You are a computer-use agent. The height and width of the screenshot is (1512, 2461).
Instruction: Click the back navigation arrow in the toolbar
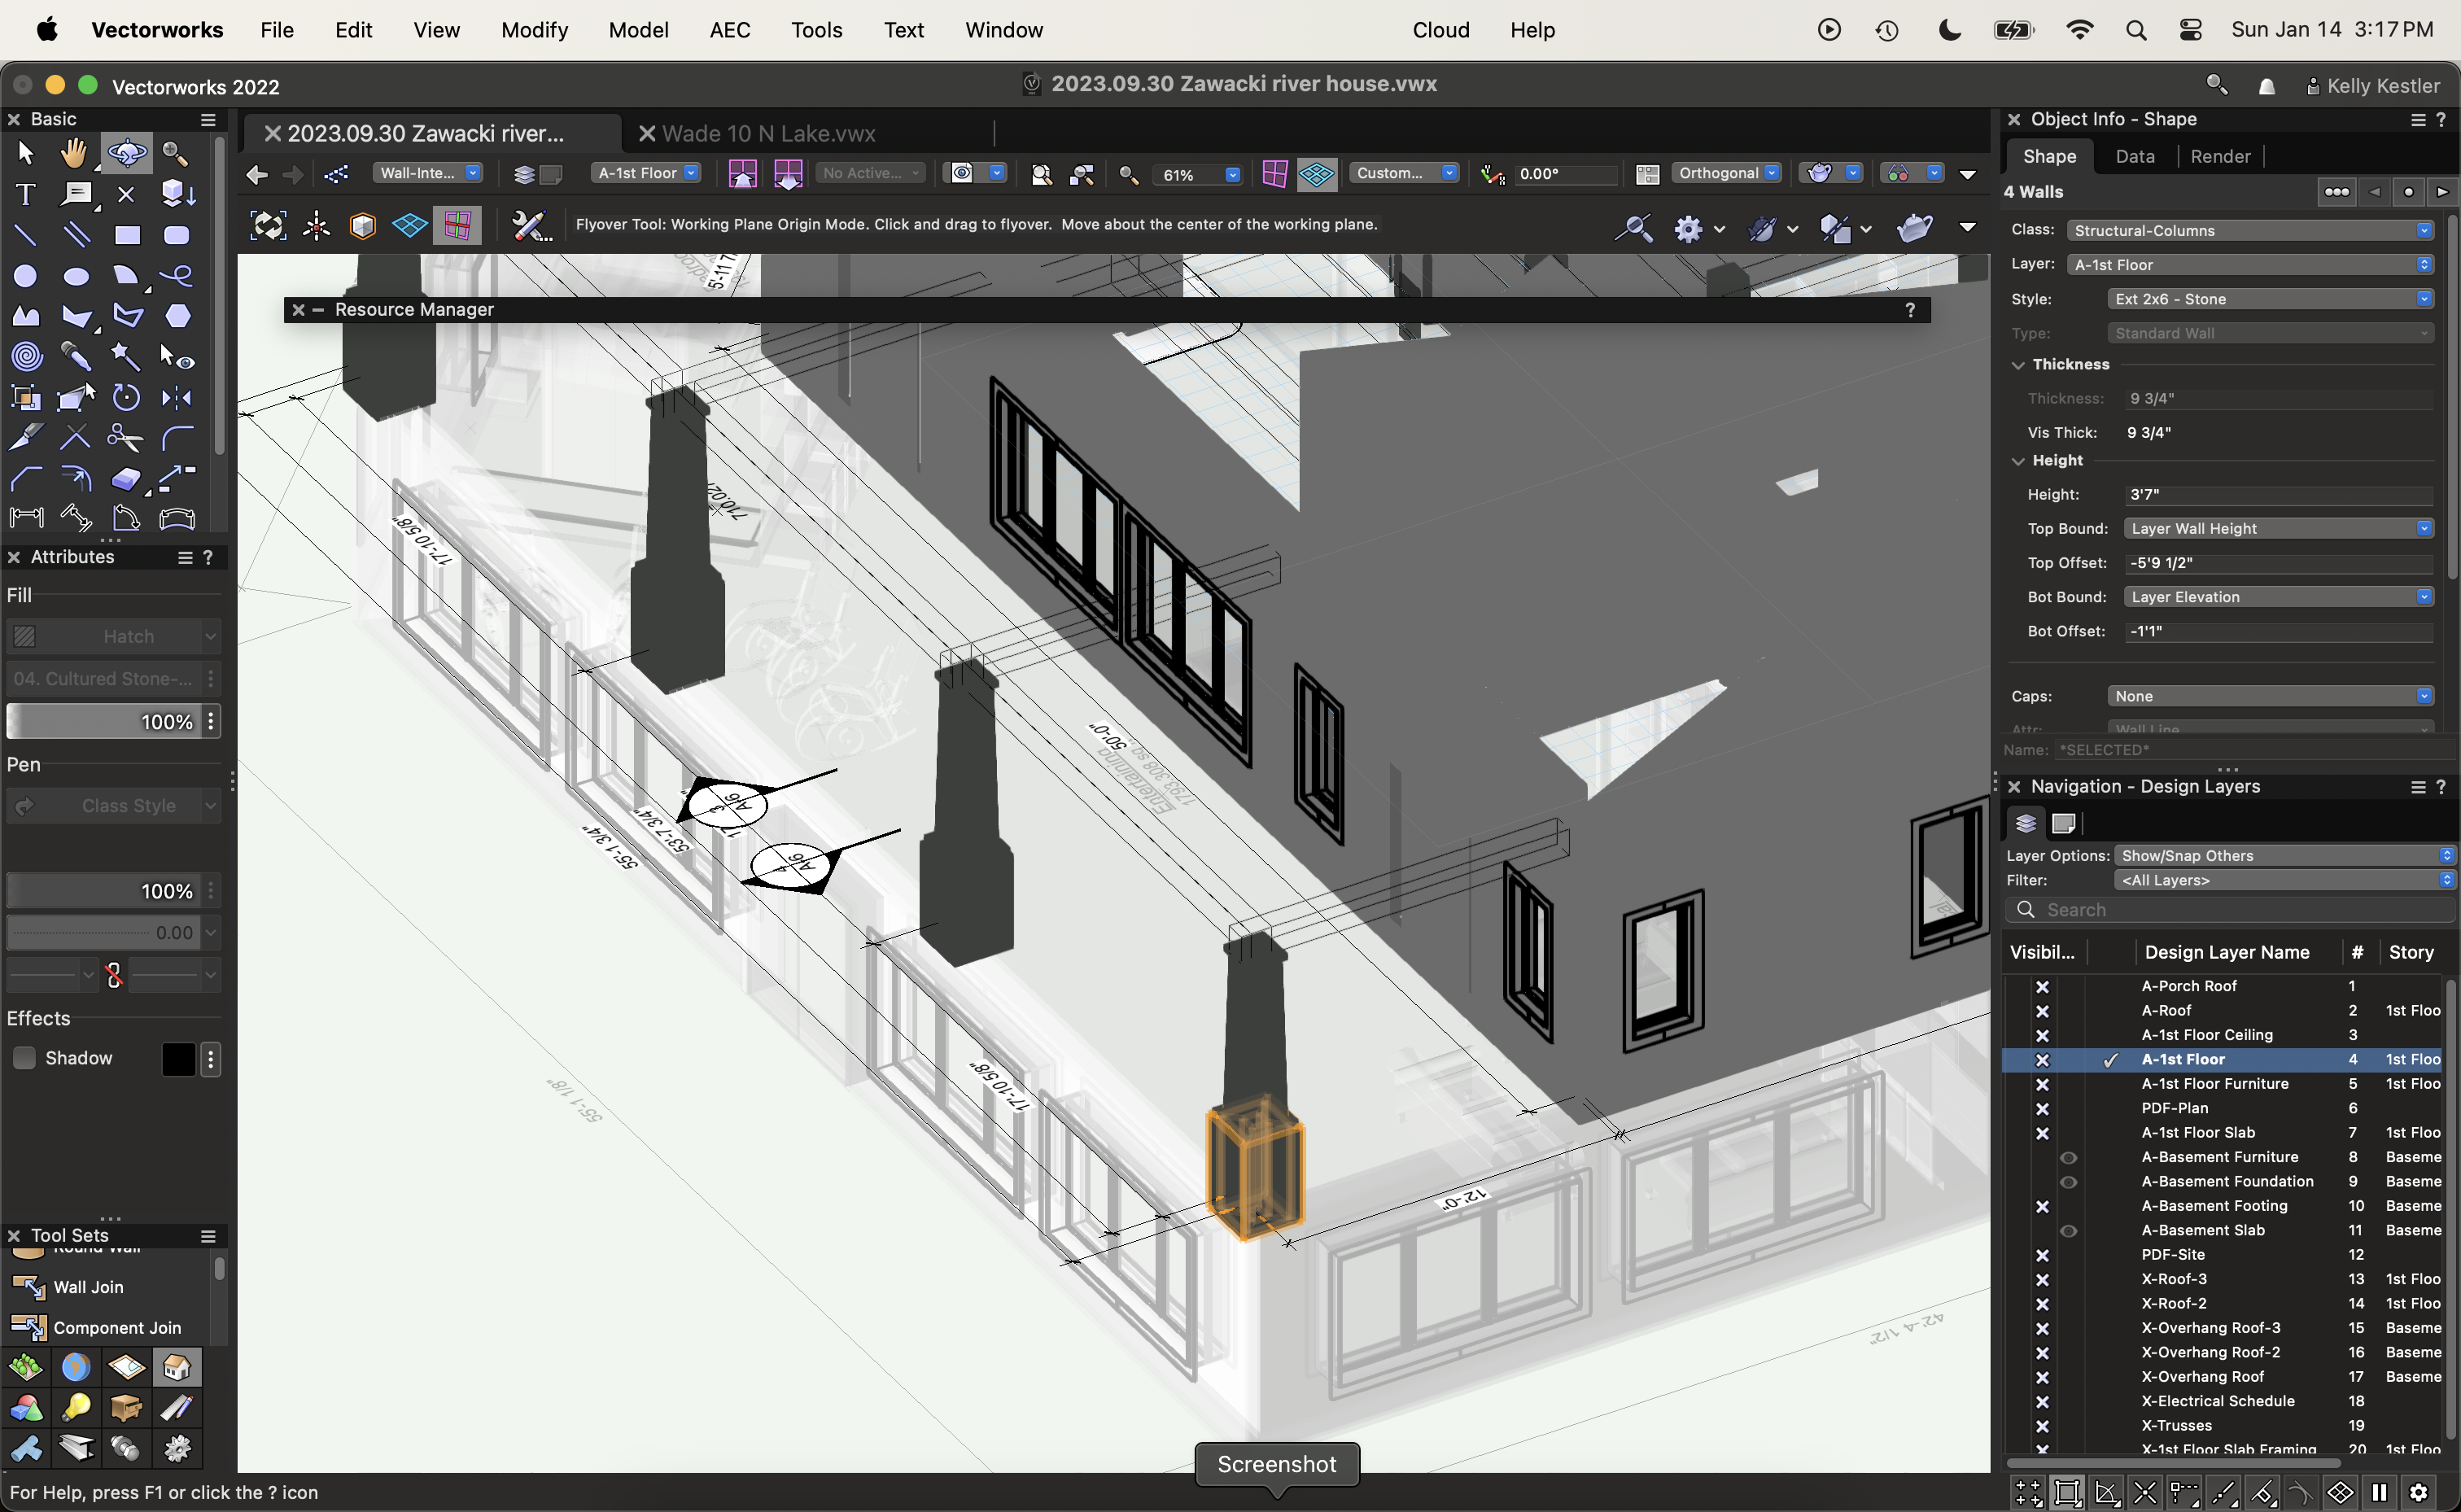[256, 174]
